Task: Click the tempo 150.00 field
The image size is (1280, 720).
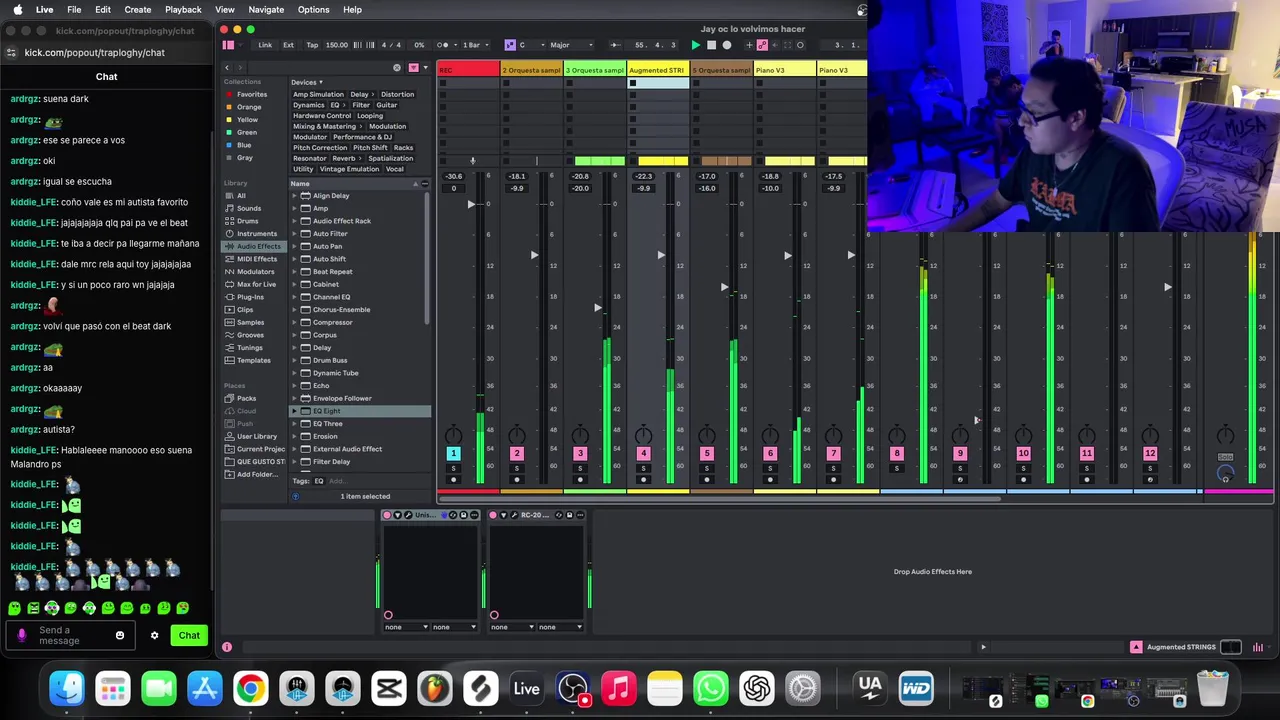Action: click(x=337, y=45)
